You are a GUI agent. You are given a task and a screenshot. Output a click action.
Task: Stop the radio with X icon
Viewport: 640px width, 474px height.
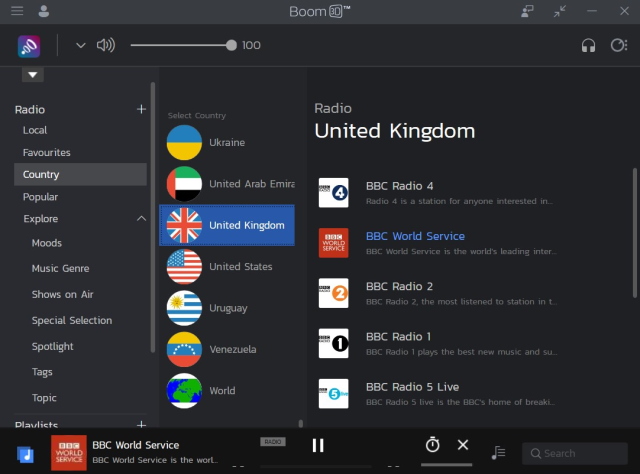coord(463,445)
